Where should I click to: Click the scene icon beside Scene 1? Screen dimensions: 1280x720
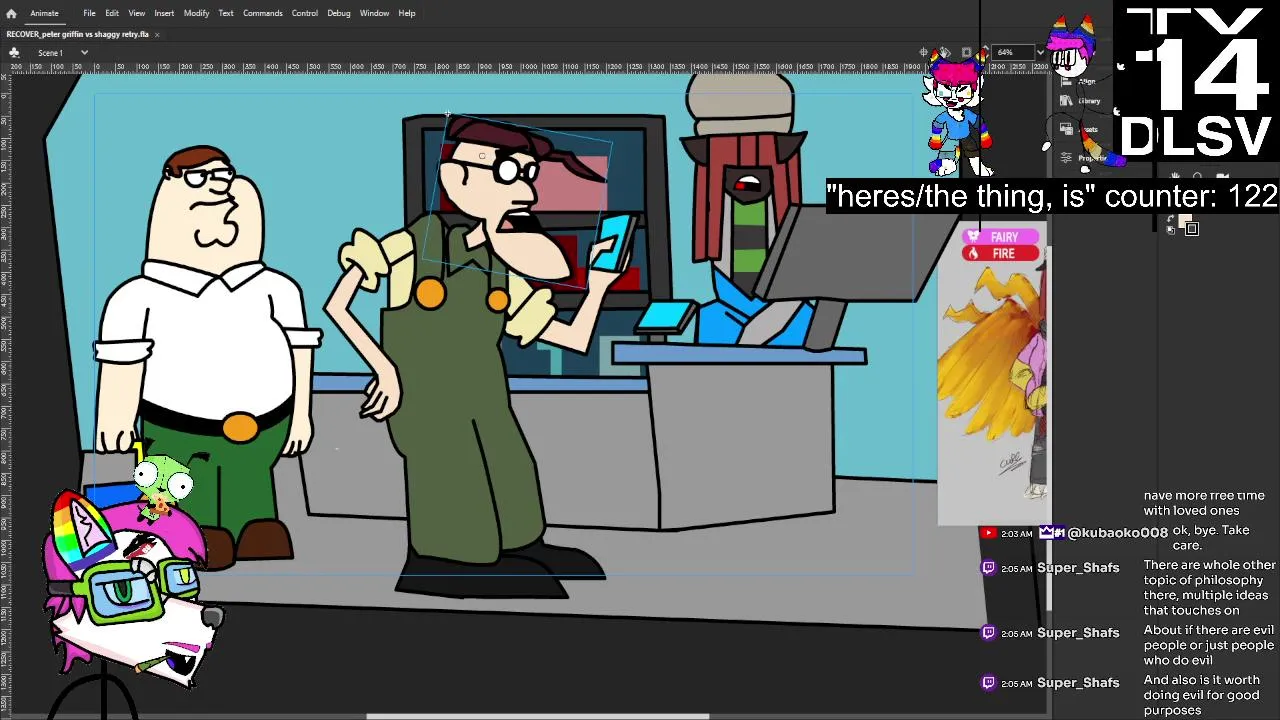14,52
